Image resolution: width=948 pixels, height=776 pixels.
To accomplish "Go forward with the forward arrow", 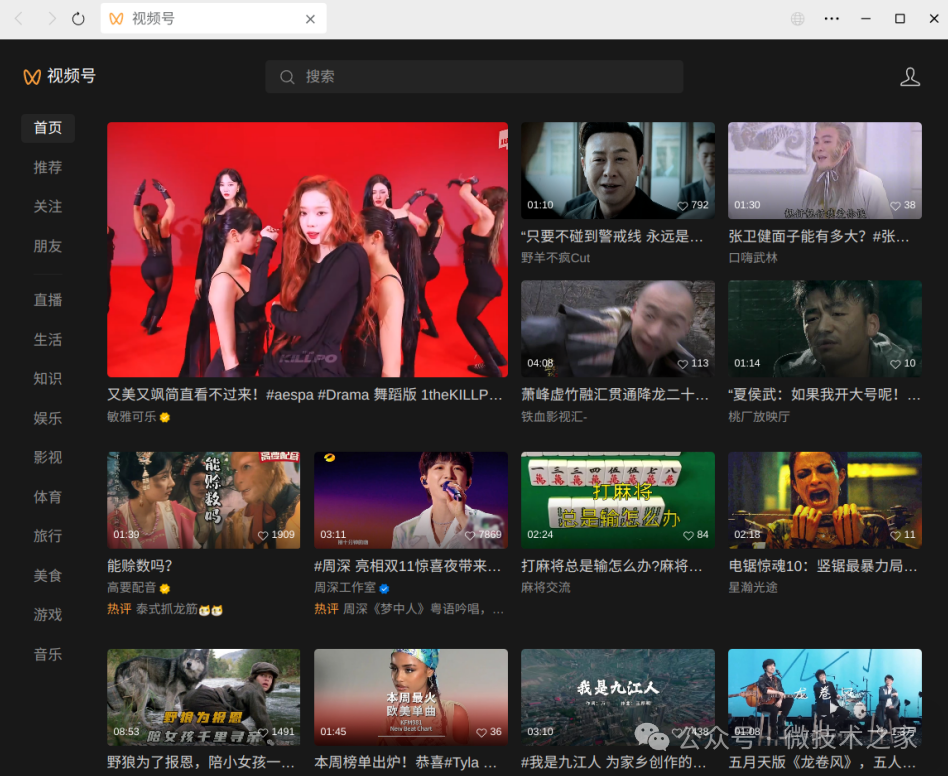I will (52, 19).
